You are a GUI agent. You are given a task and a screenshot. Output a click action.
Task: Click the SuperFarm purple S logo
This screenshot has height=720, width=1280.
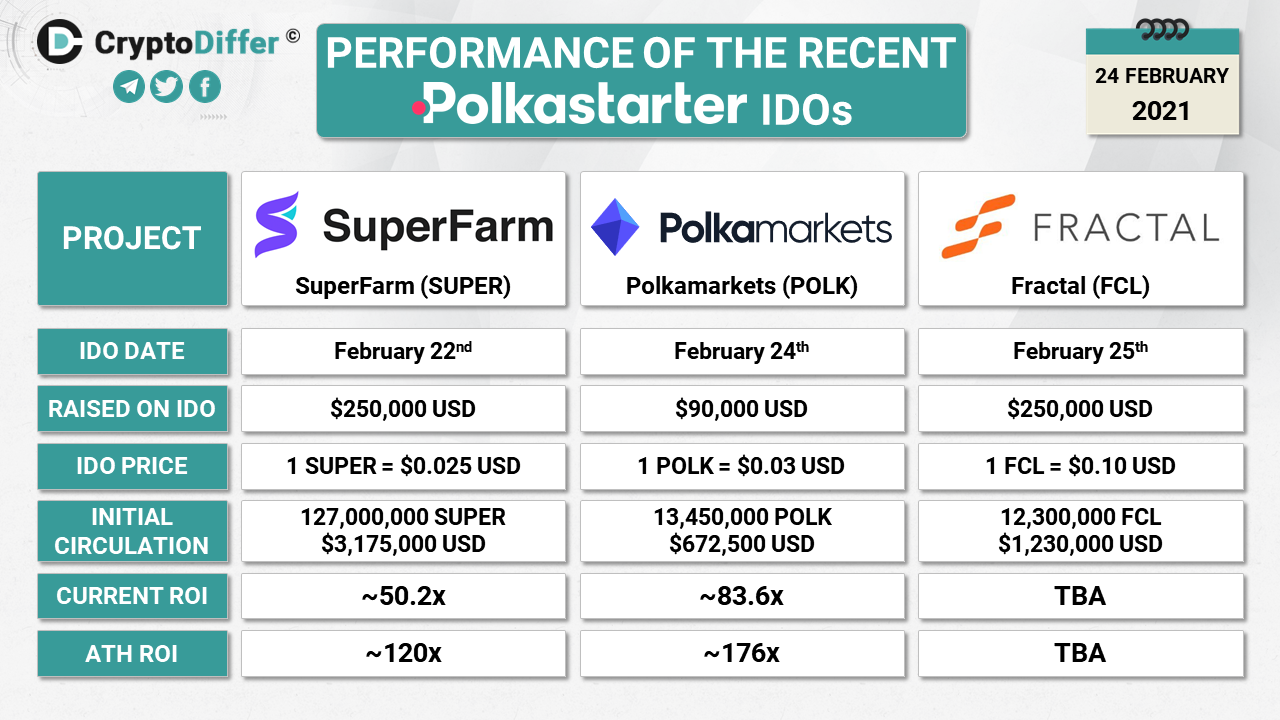[277, 225]
